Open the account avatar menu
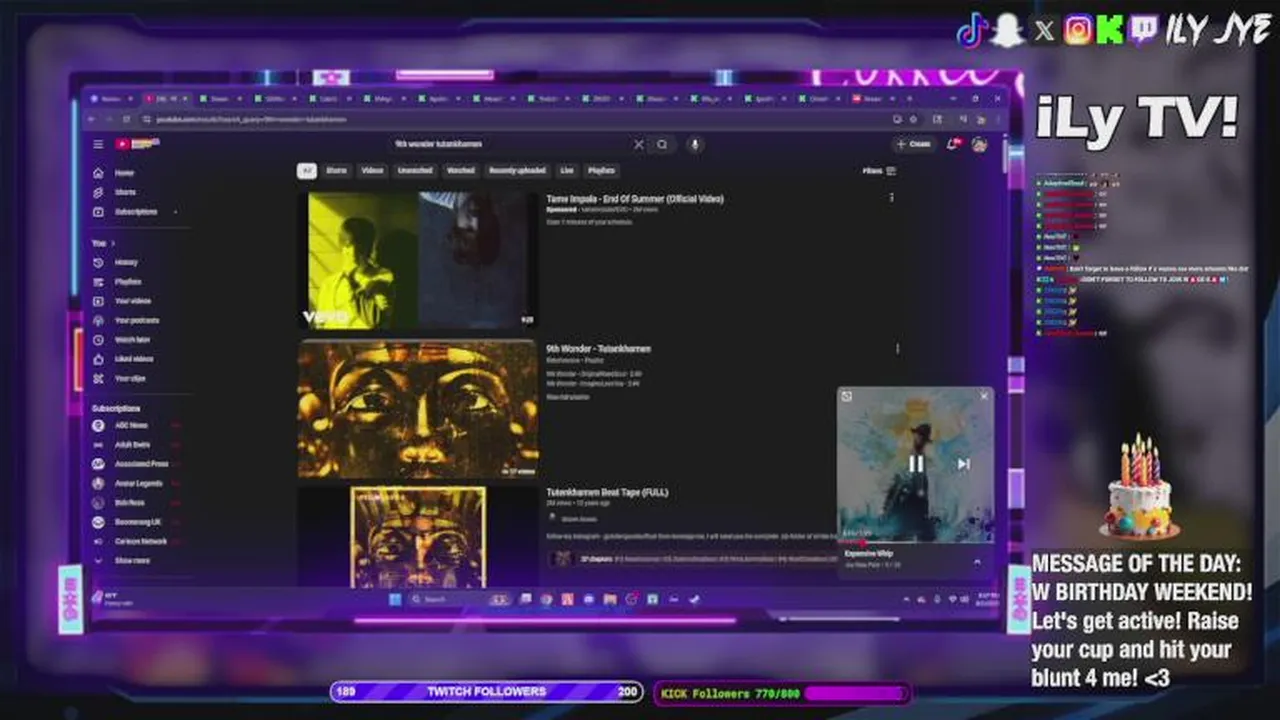This screenshot has width=1280, height=720. click(x=980, y=144)
